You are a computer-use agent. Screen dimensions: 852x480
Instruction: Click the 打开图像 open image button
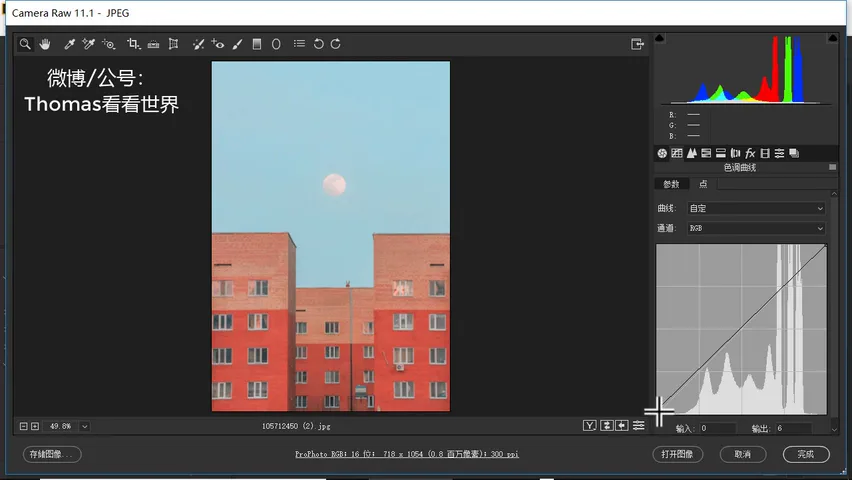coord(678,454)
